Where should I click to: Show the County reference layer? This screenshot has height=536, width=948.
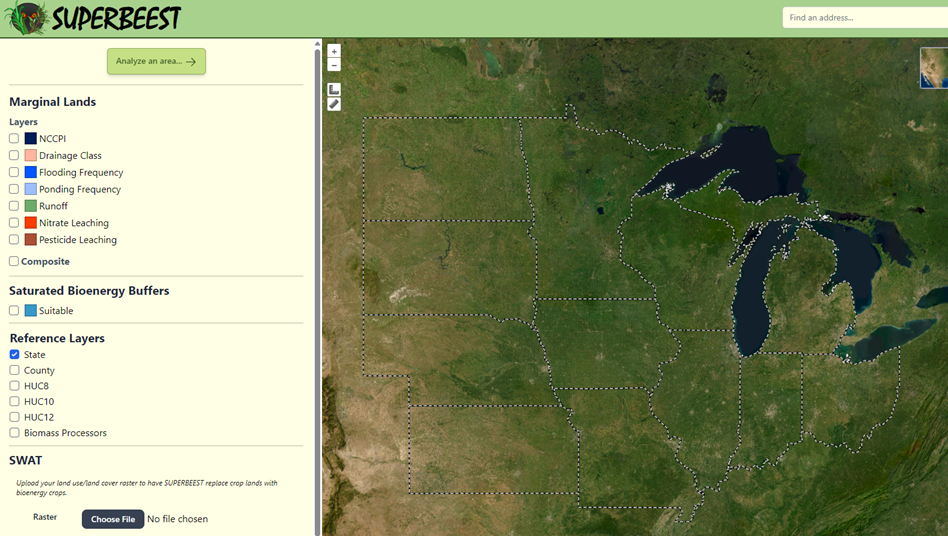pyautogui.click(x=15, y=370)
